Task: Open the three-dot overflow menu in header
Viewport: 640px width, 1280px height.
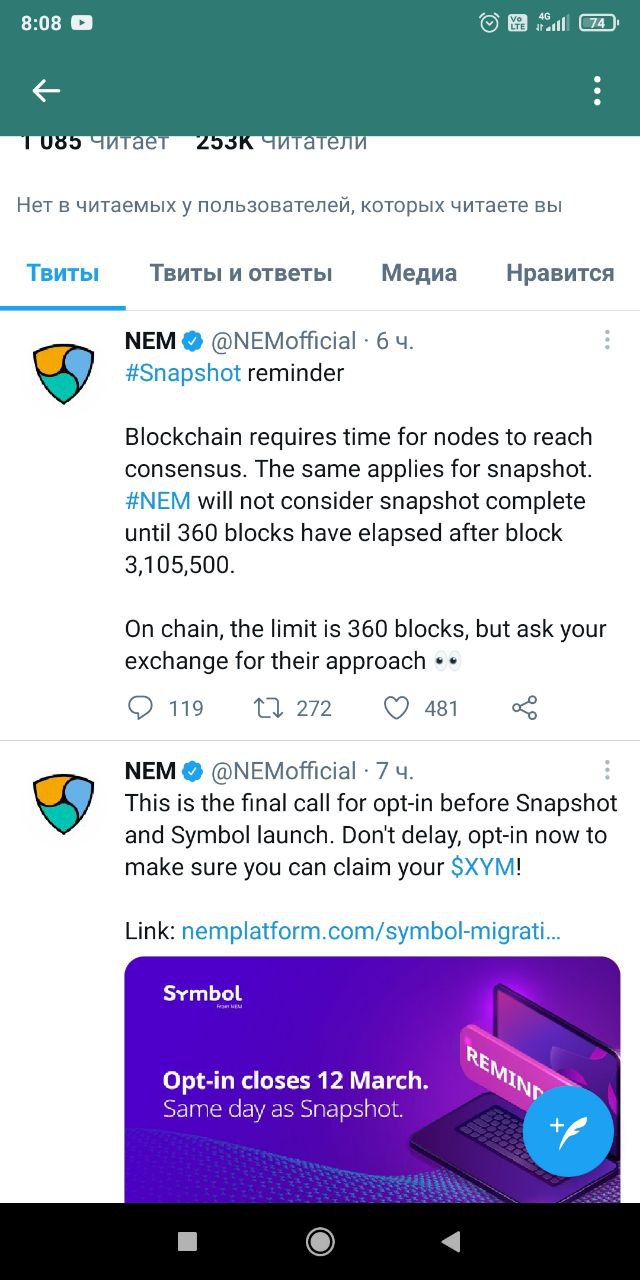Action: tap(597, 91)
